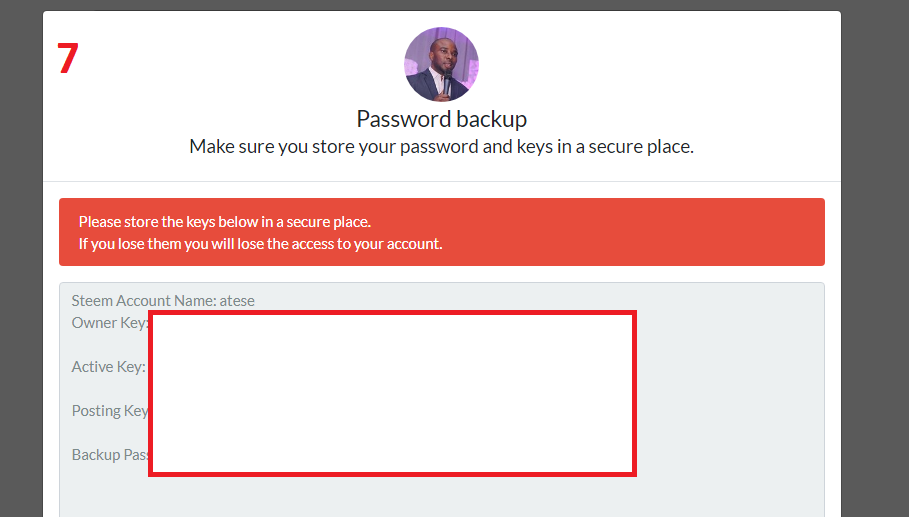
Task: Click the circular profile avatar photo
Action: click(x=441, y=64)
